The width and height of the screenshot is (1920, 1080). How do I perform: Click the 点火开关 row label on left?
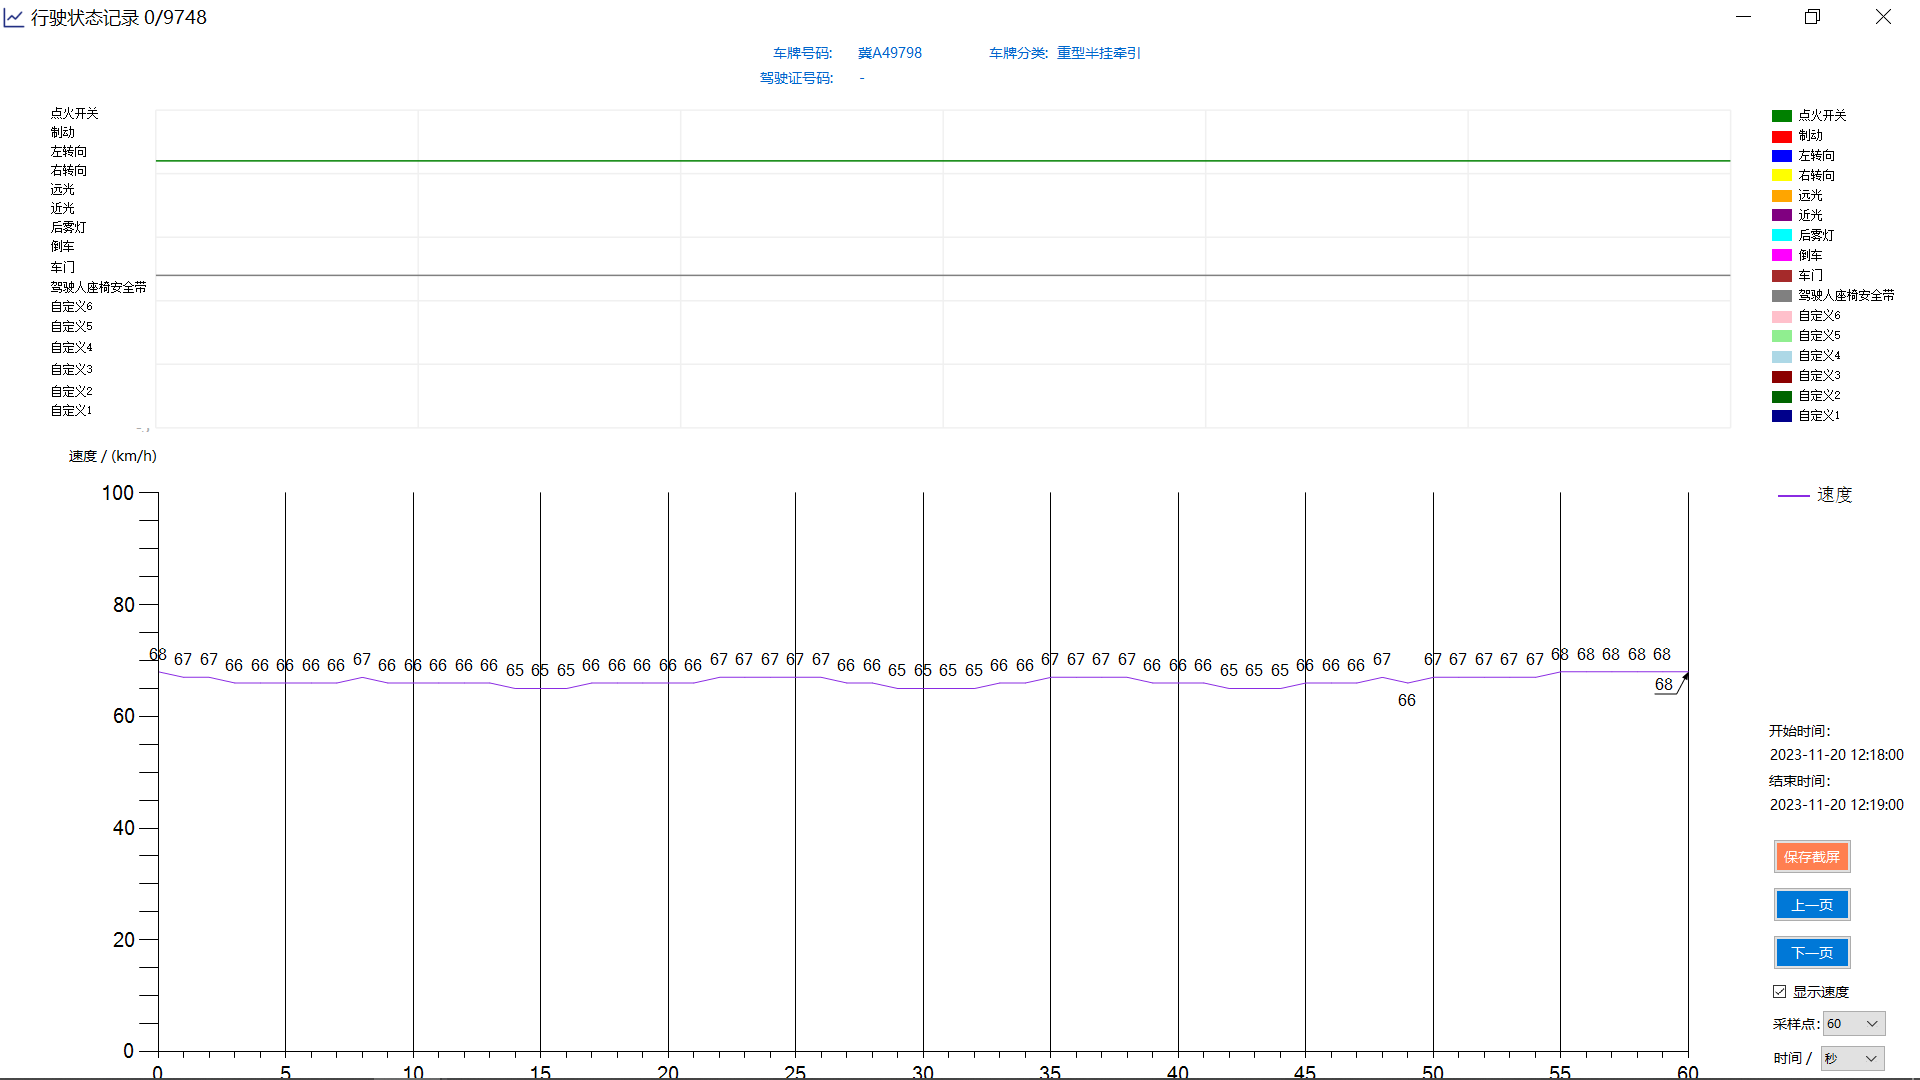click(x=75, y=113)
